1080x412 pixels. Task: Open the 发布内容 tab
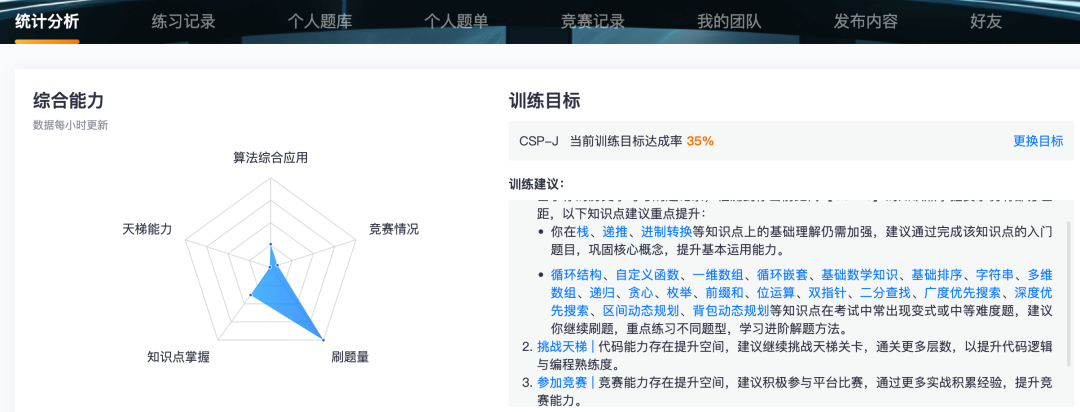(x=866, y=21)
